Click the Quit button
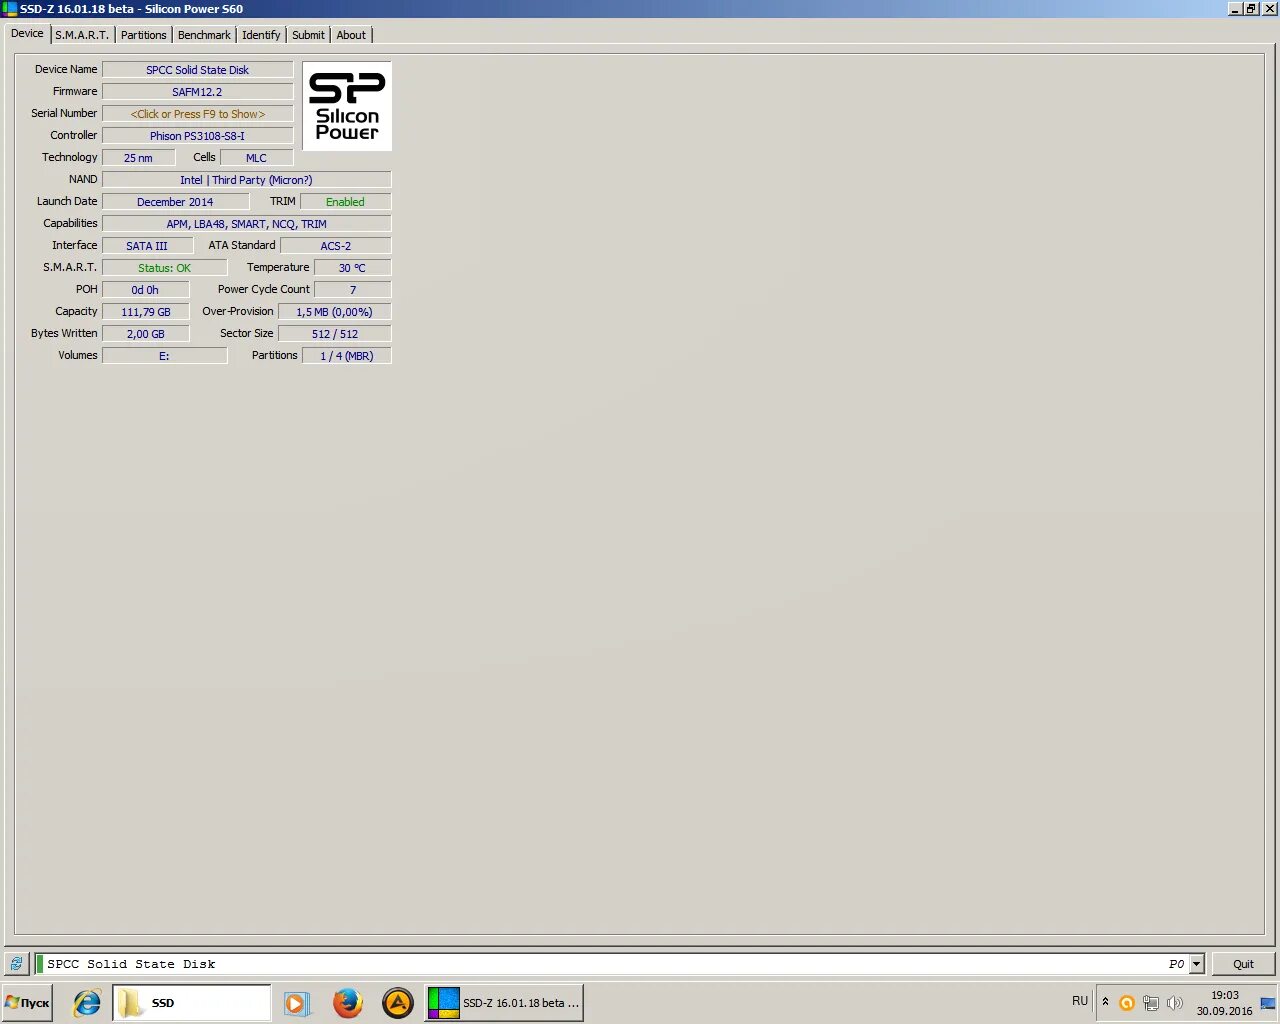Viewport: 1280px width, 1024px height. point(1243,964)
